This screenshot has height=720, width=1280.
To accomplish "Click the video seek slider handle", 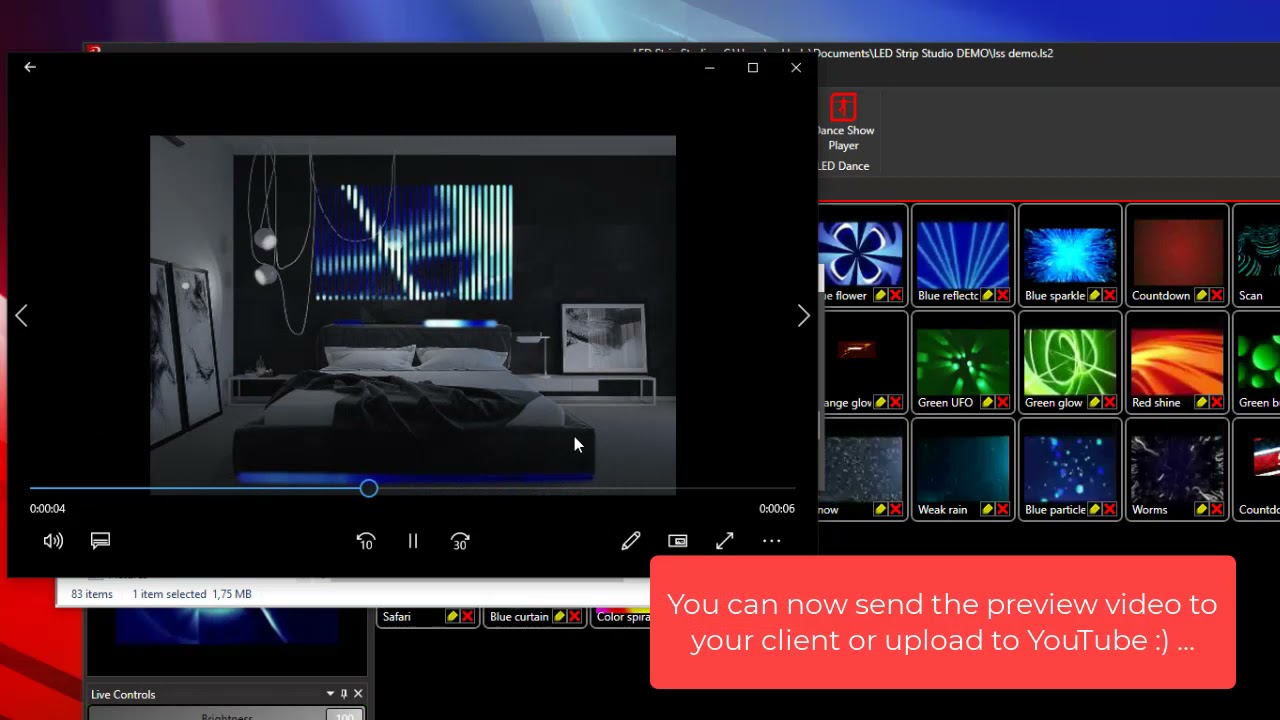I will pos(369,488).
